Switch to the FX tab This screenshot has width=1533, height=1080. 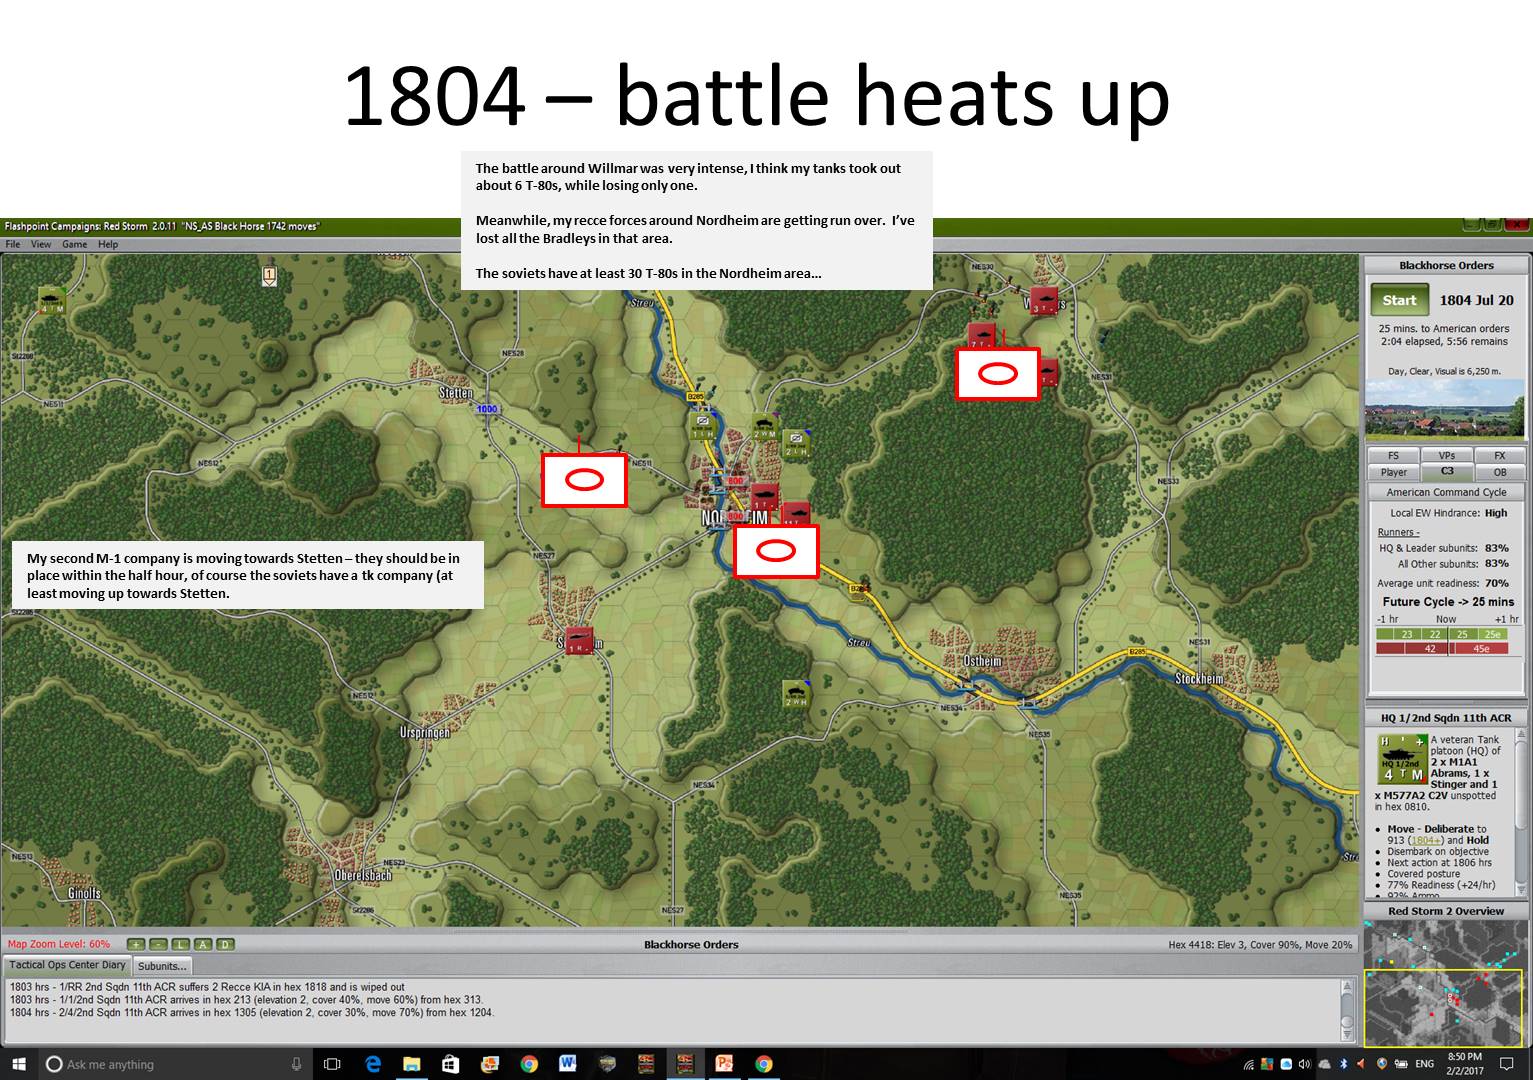[1500, 456]
